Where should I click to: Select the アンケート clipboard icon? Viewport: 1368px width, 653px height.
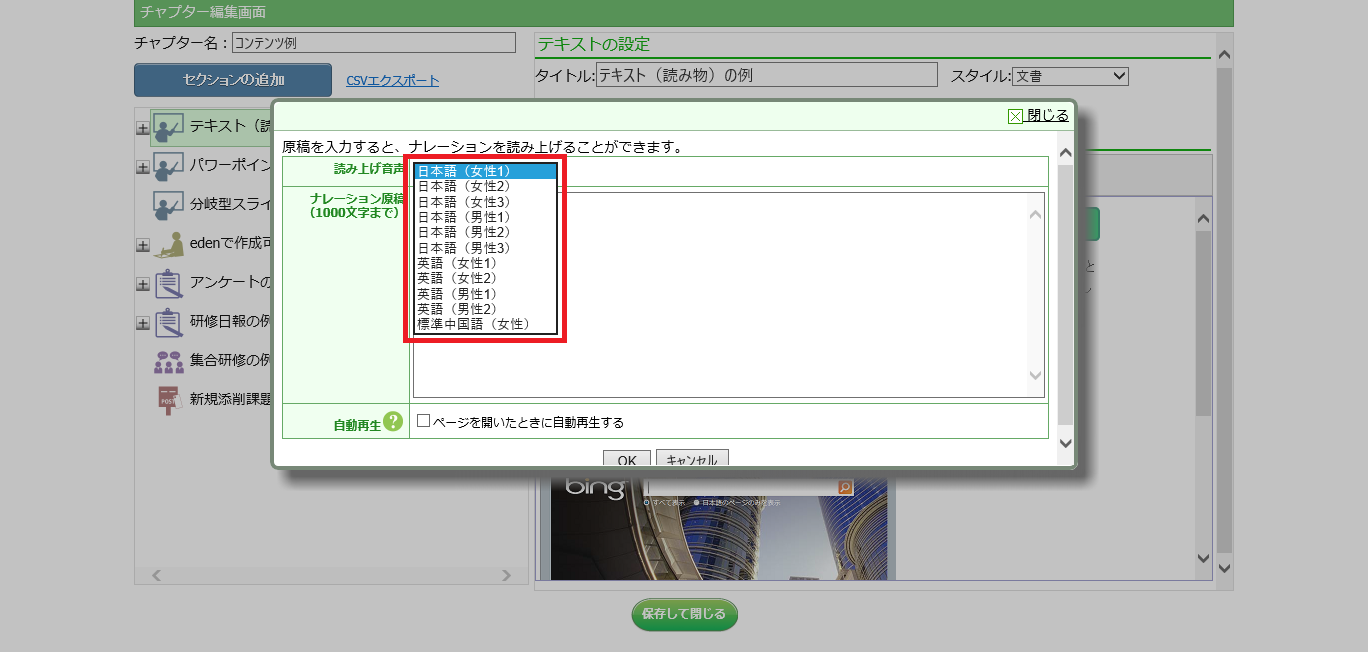pyautogui.click(x=168, y=284)
